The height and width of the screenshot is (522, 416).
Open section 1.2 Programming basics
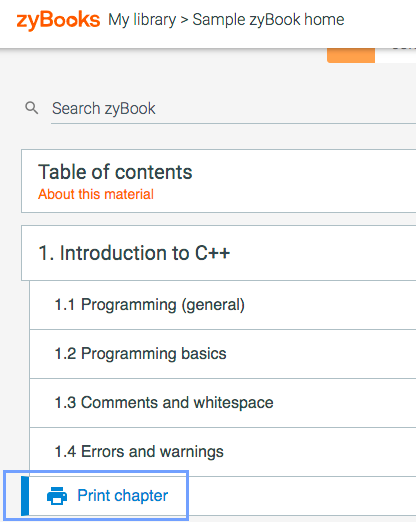(223, 354)
